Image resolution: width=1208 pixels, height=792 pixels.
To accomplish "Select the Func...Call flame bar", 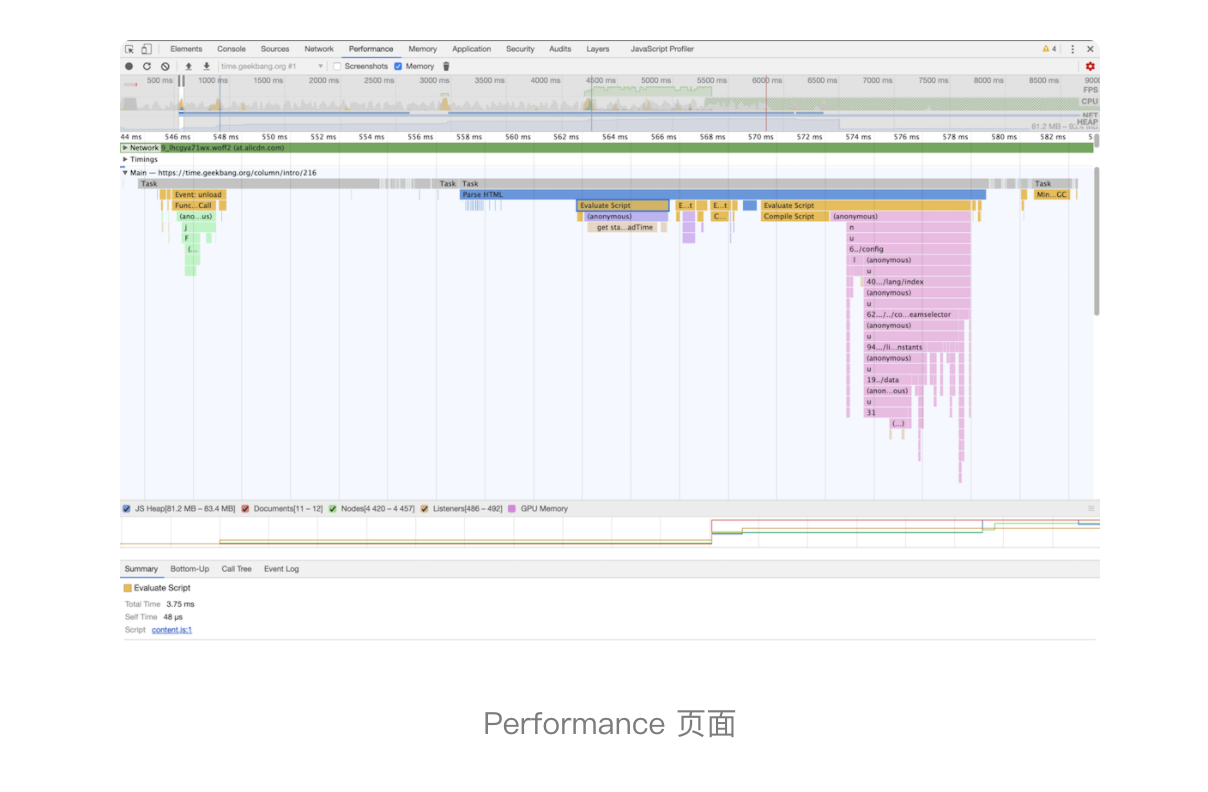I will point(194,205).
